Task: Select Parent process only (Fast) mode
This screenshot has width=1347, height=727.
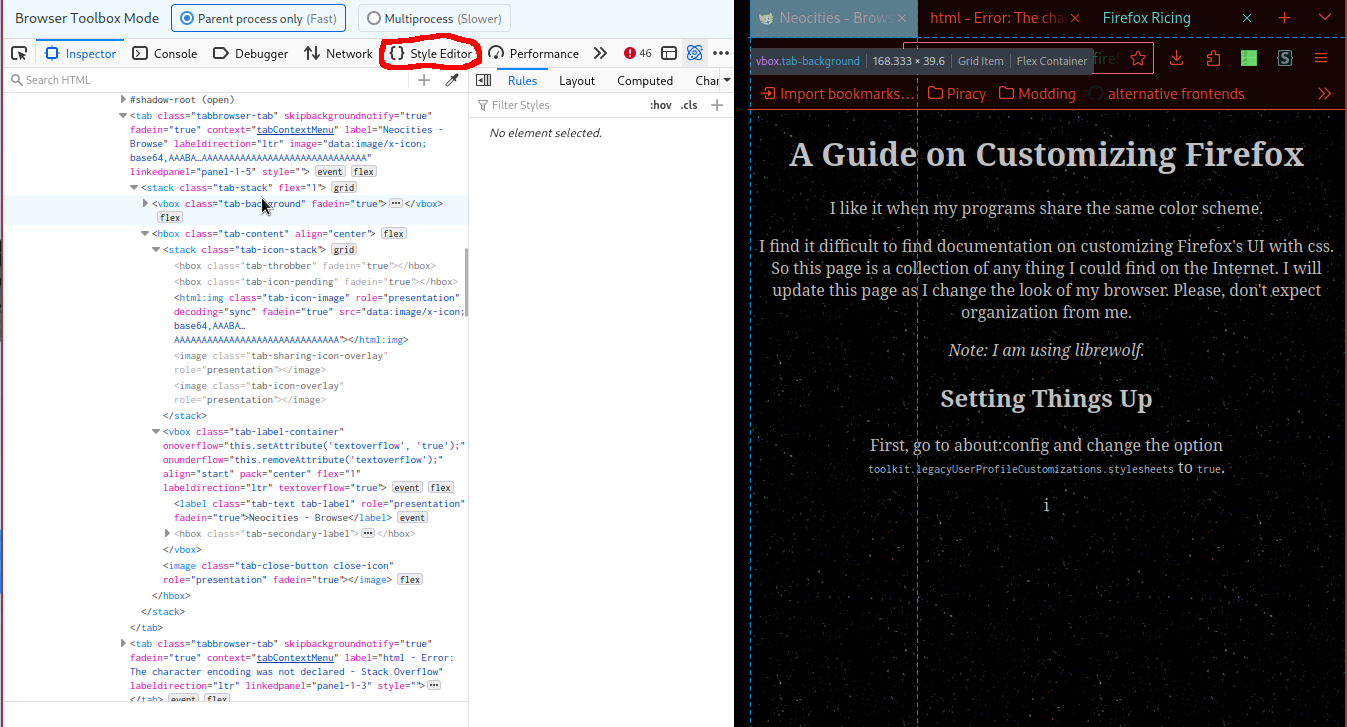Action: 259,18
